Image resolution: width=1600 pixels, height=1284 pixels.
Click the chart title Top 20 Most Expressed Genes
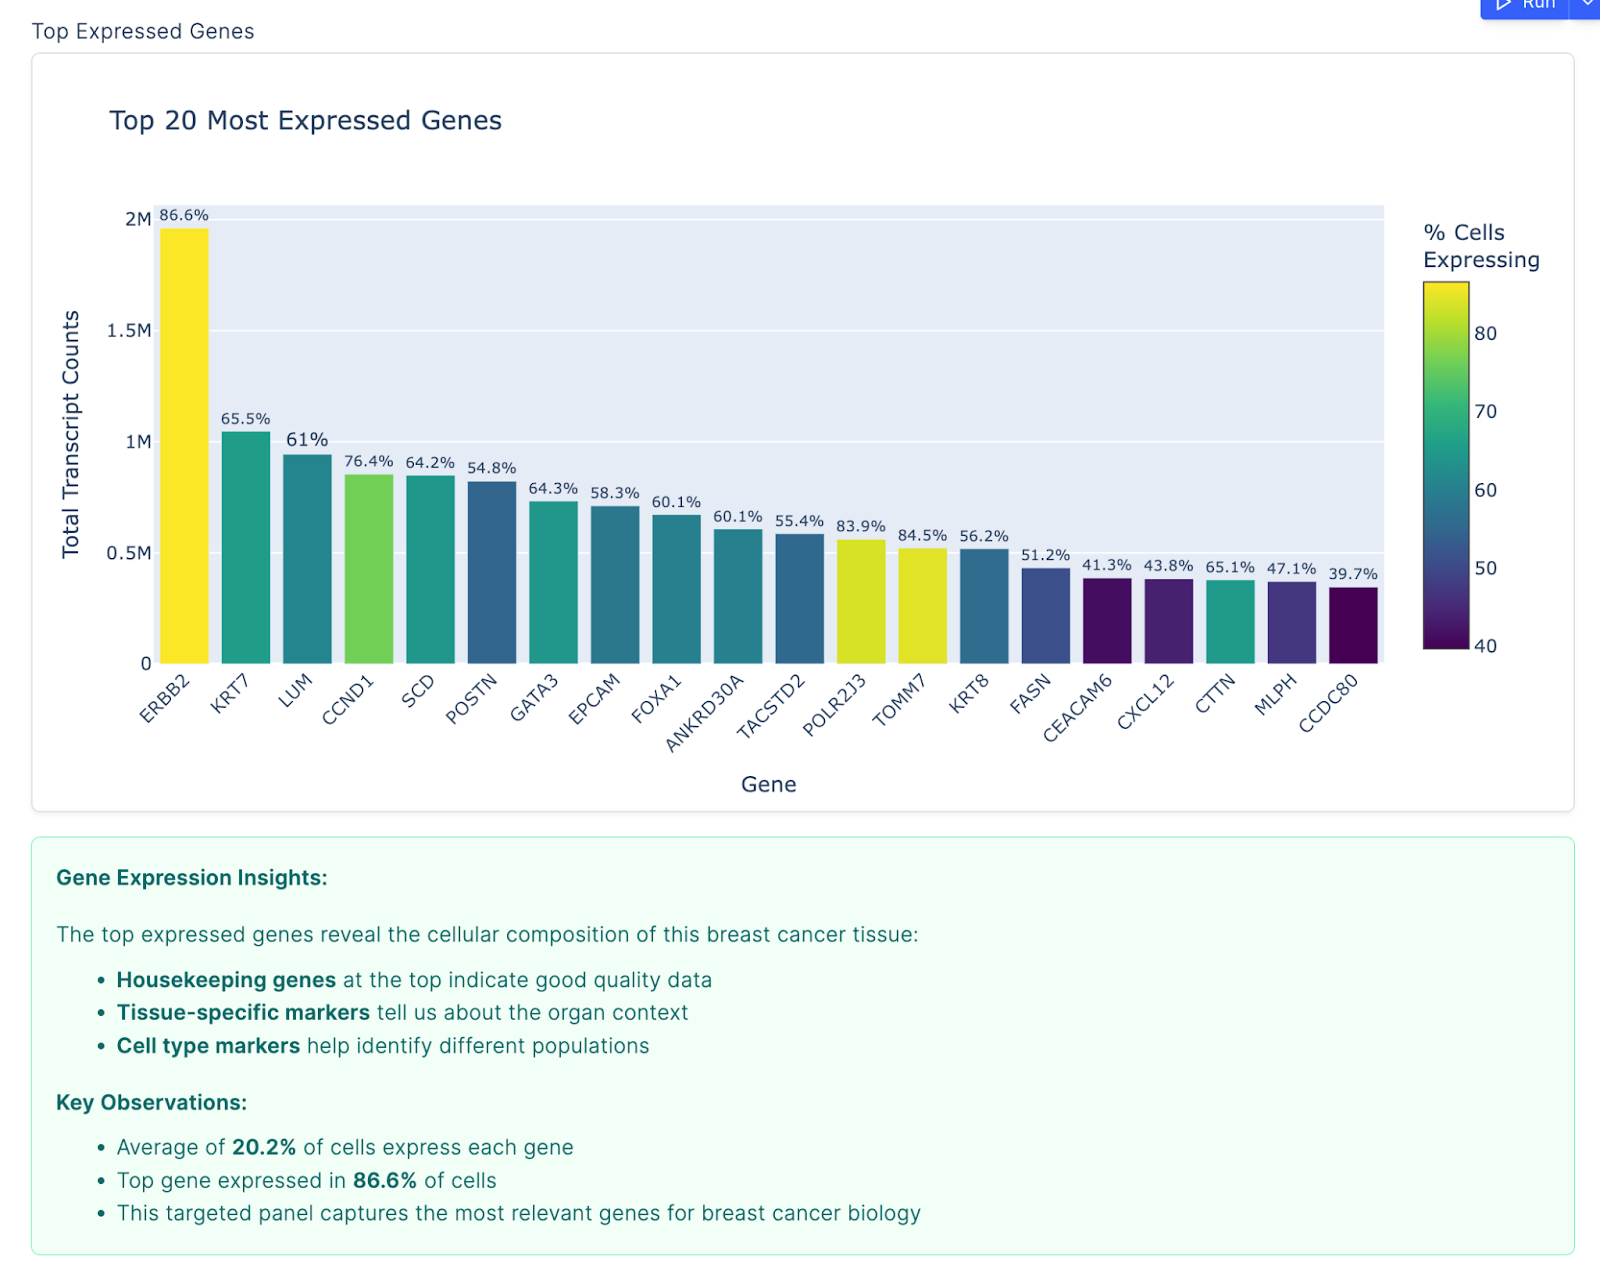pos(305,120)
